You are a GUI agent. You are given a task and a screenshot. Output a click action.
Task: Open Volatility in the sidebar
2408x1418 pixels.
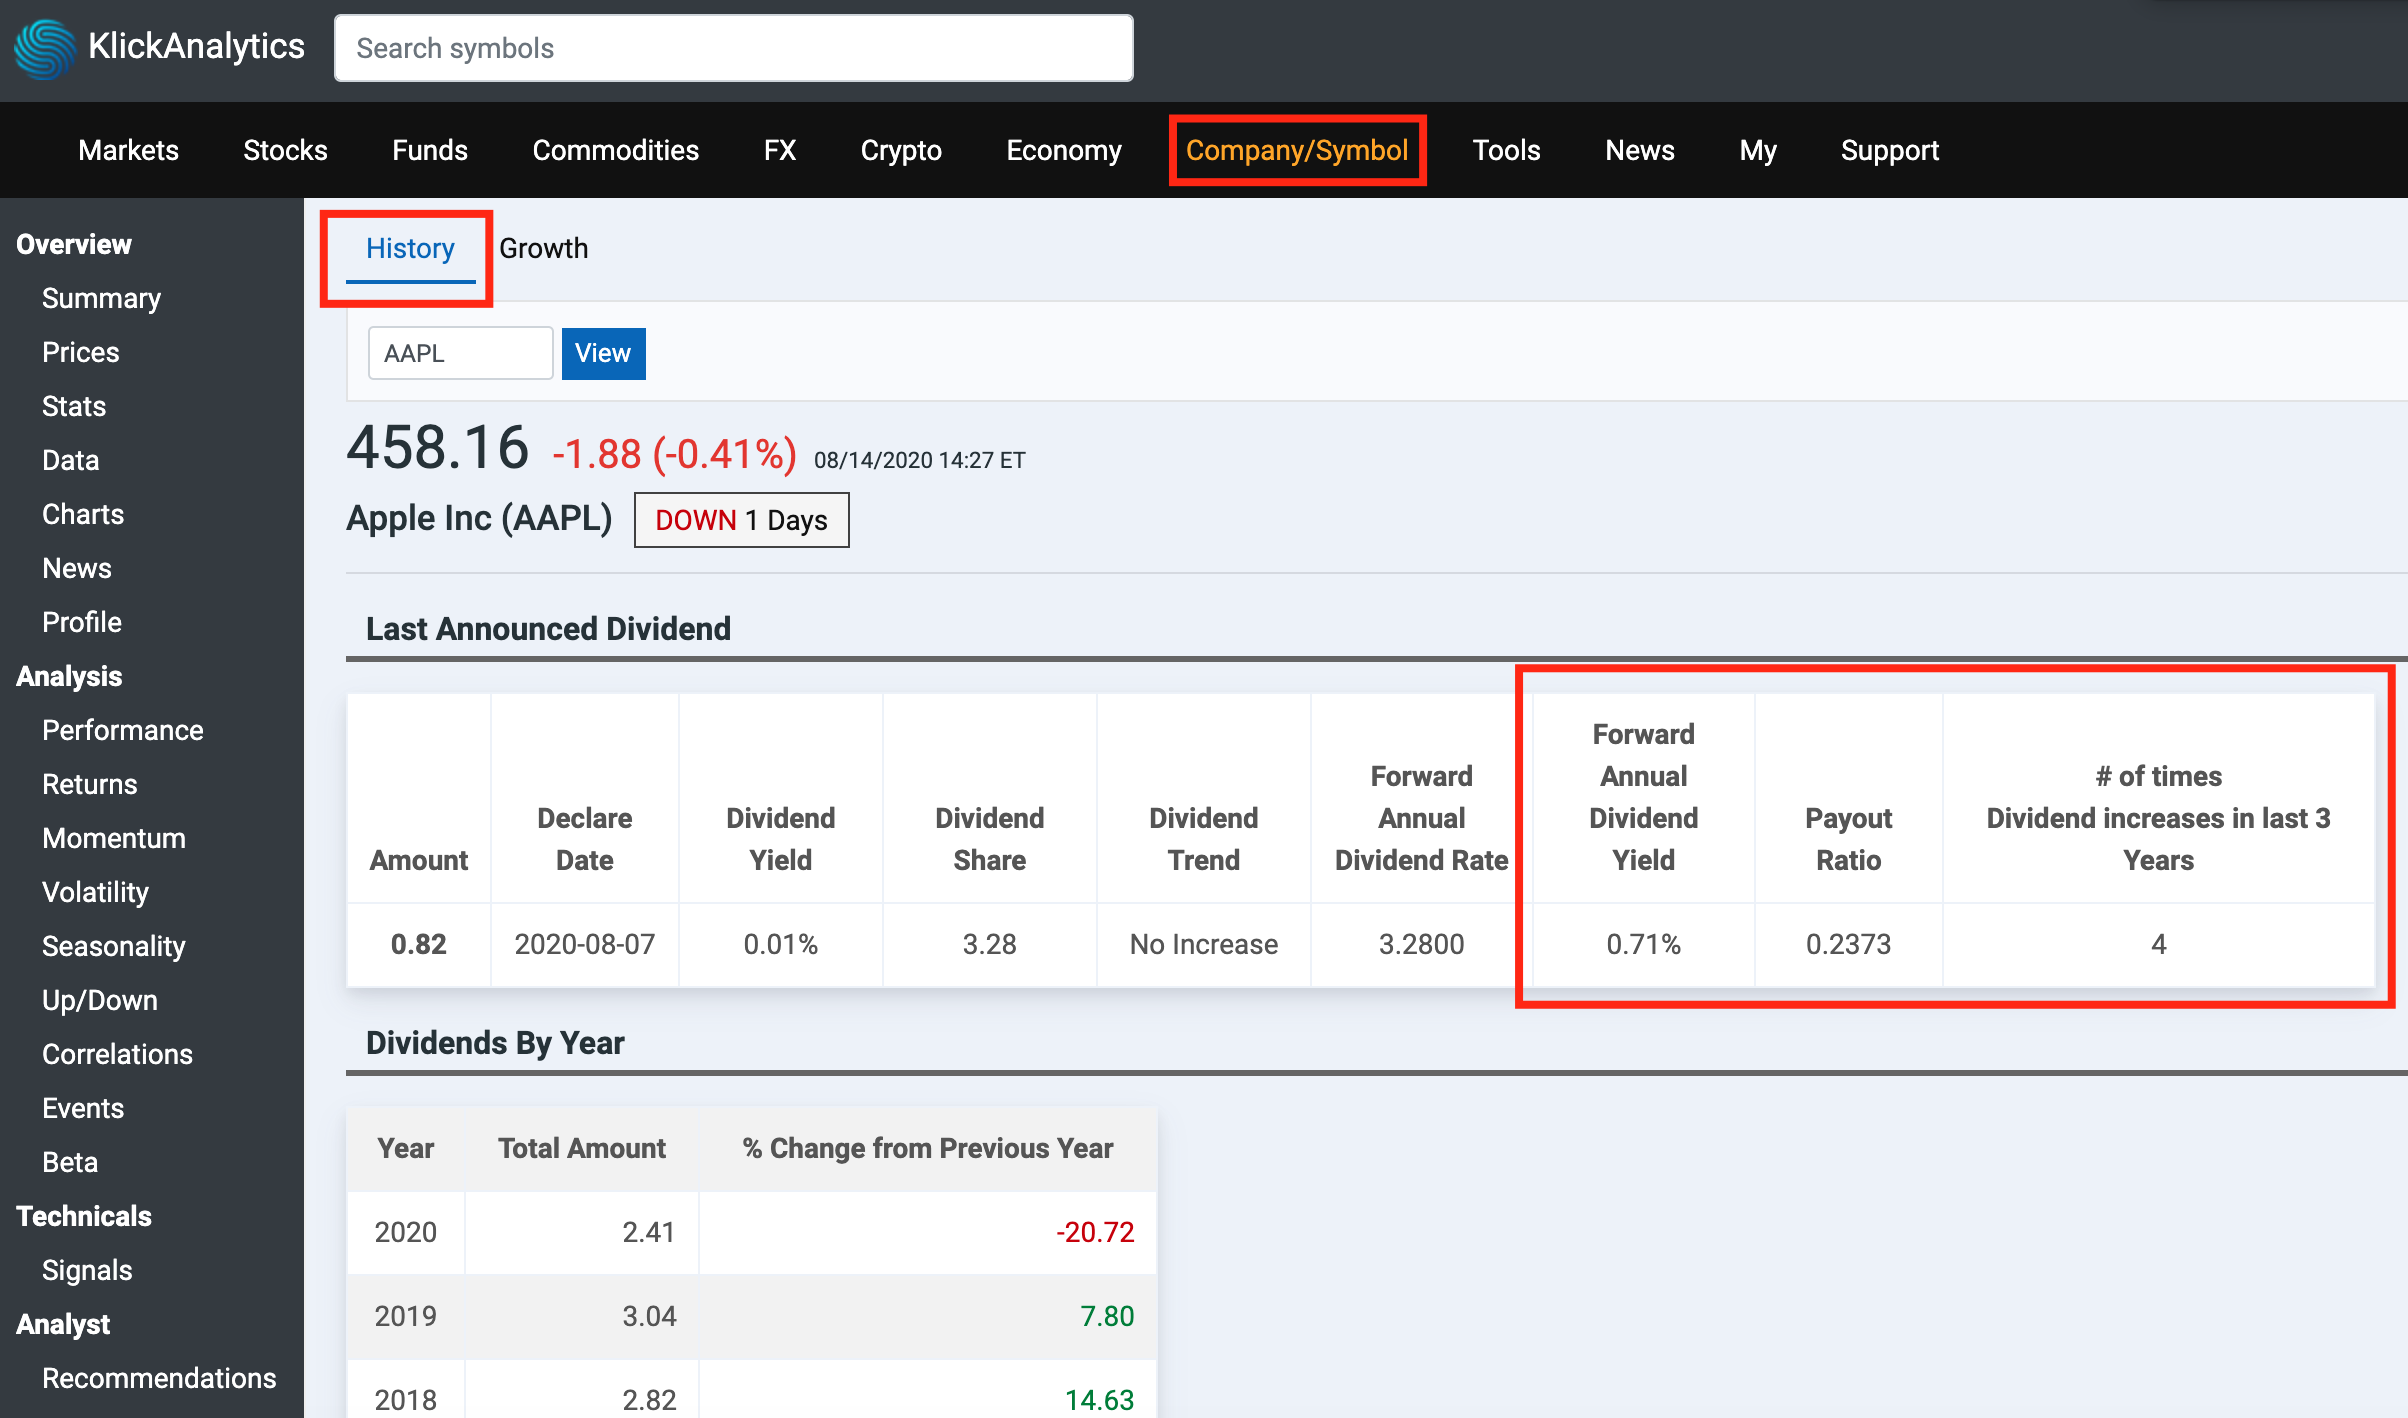pos(95,892)
